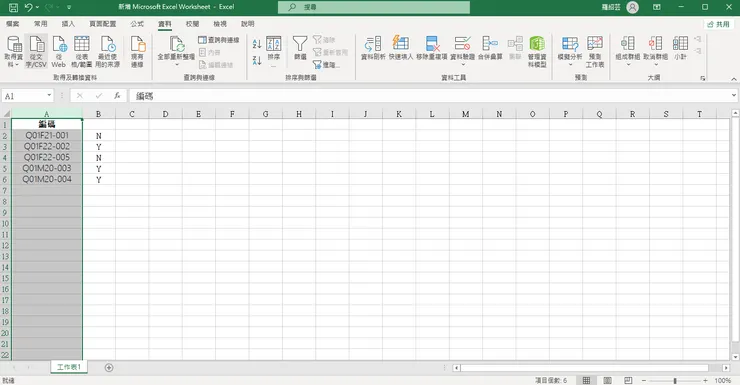Collapse the ribbon with the chevron
Screen dimensions: 740x385
tap(734, 79)
